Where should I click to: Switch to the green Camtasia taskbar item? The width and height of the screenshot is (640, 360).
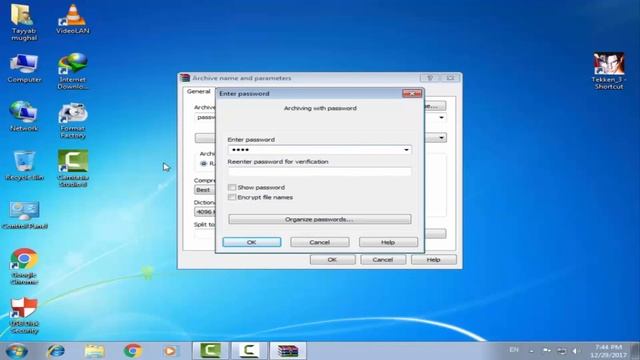(211, 351)
